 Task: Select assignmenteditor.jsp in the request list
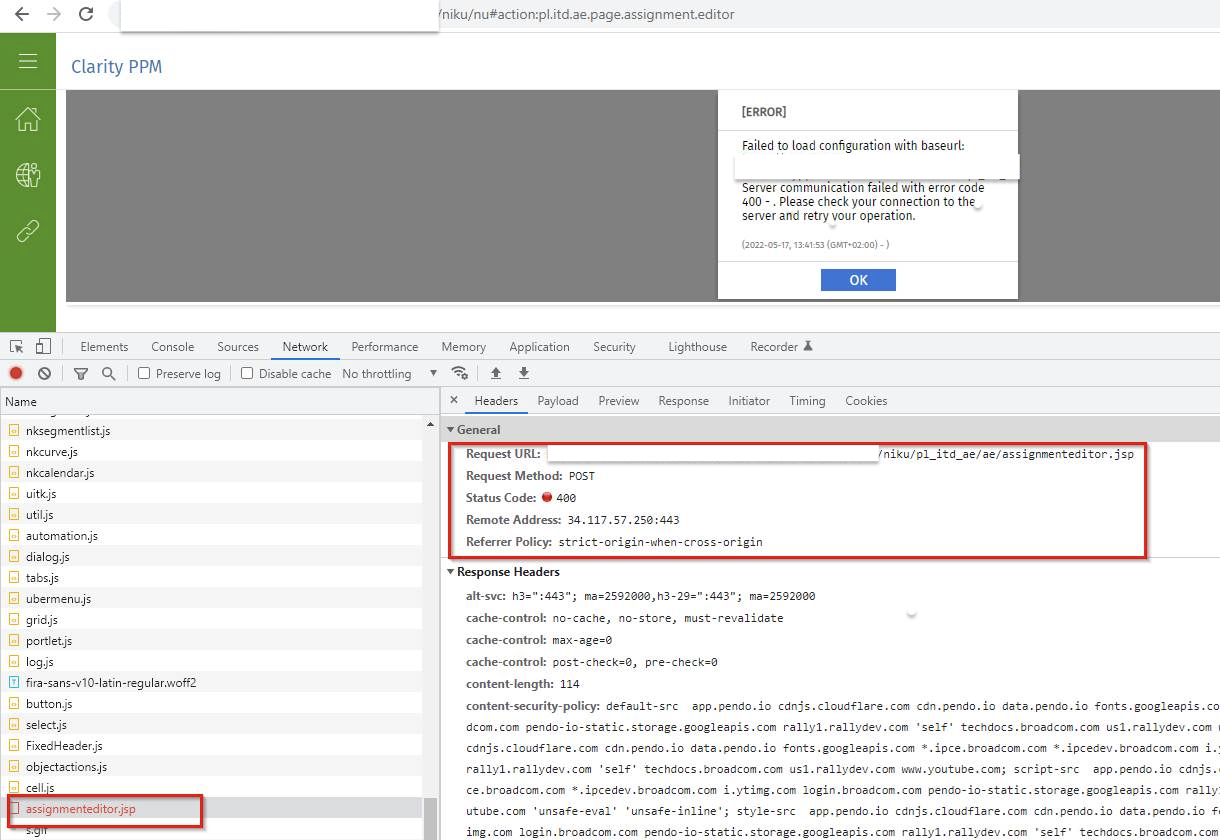coord(80,809)
